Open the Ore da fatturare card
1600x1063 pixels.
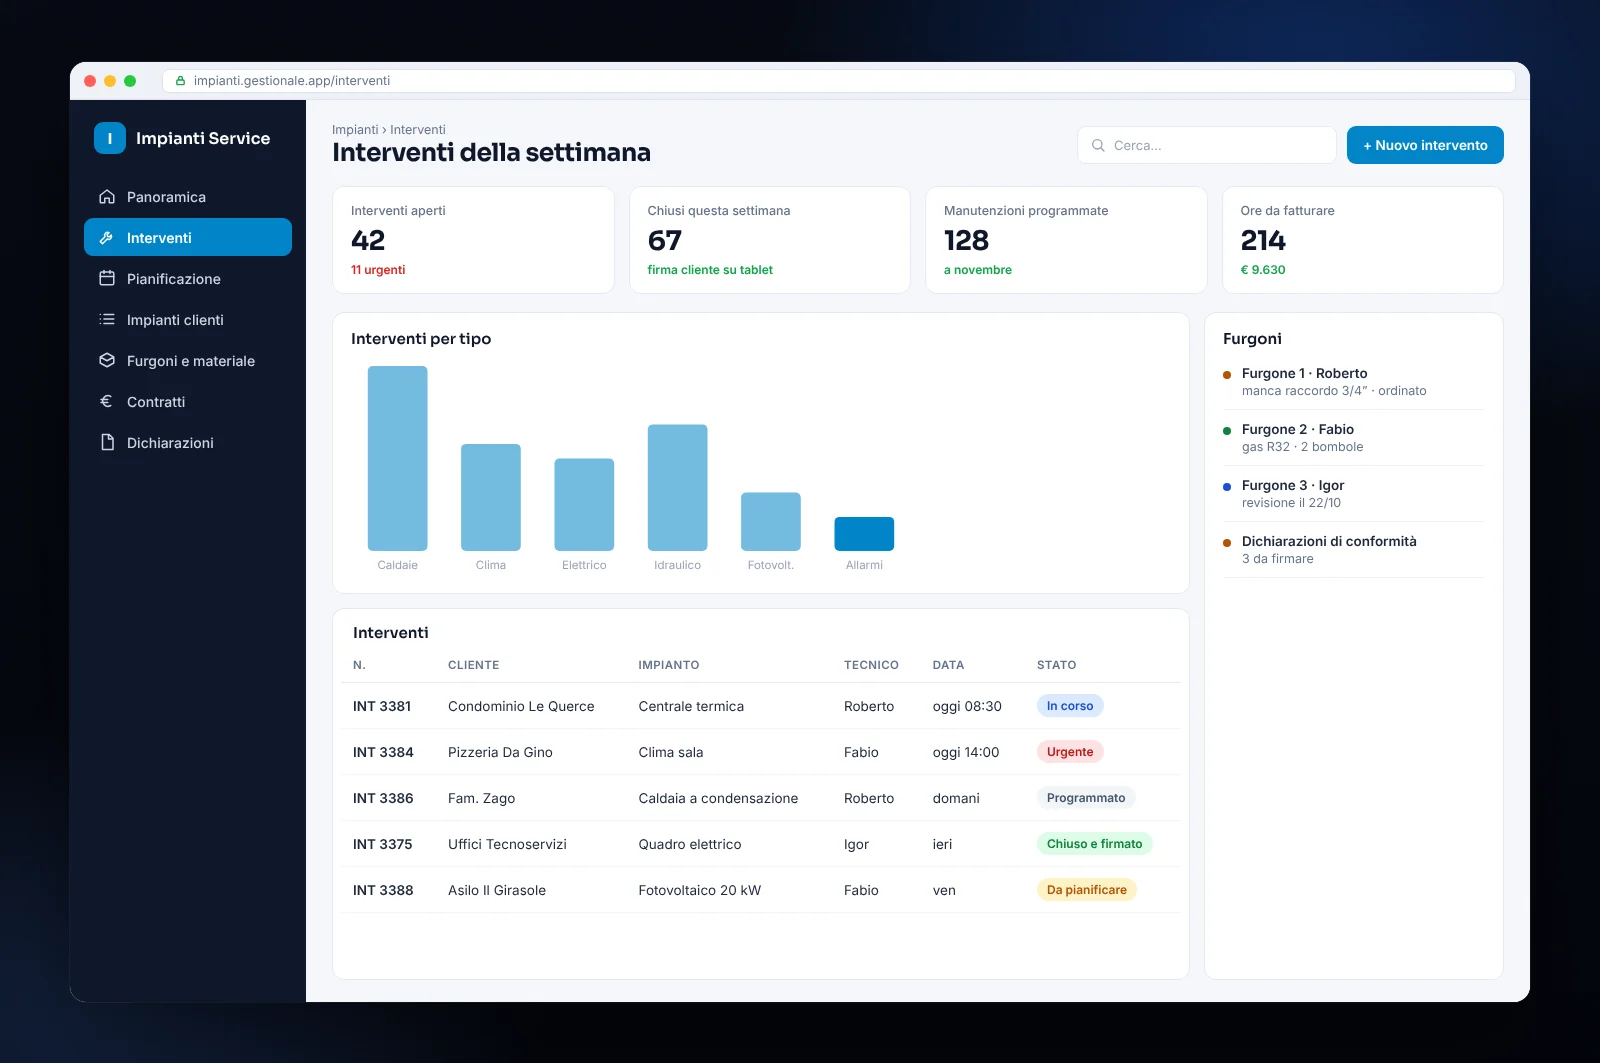(x=1363, y=240)
